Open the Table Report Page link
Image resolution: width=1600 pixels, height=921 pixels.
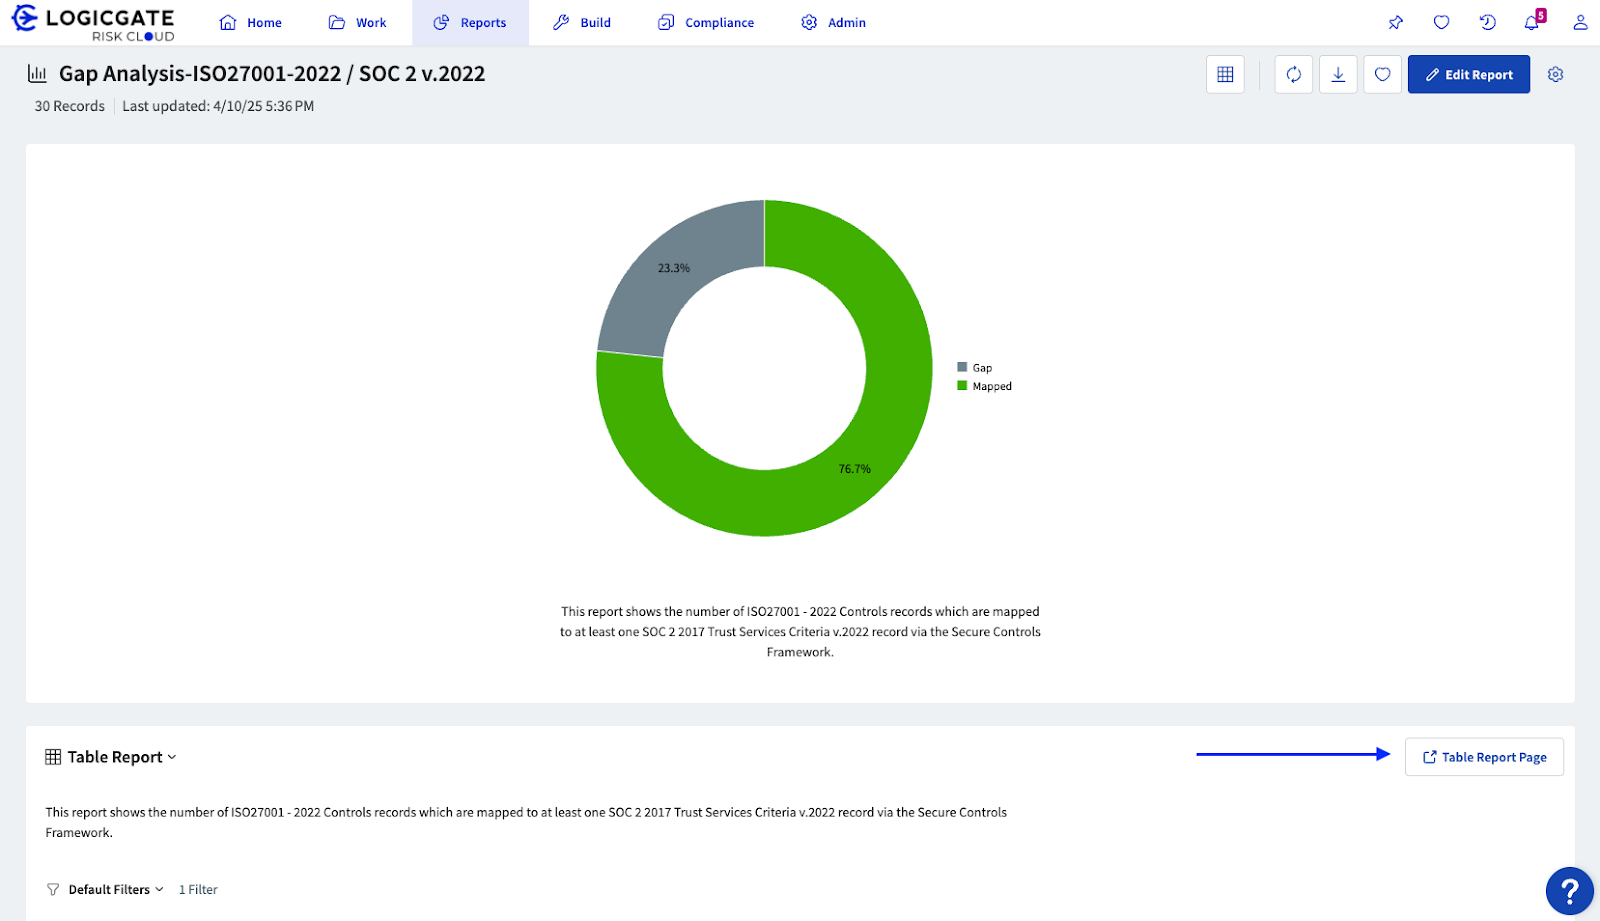[x=1484, y=757]
